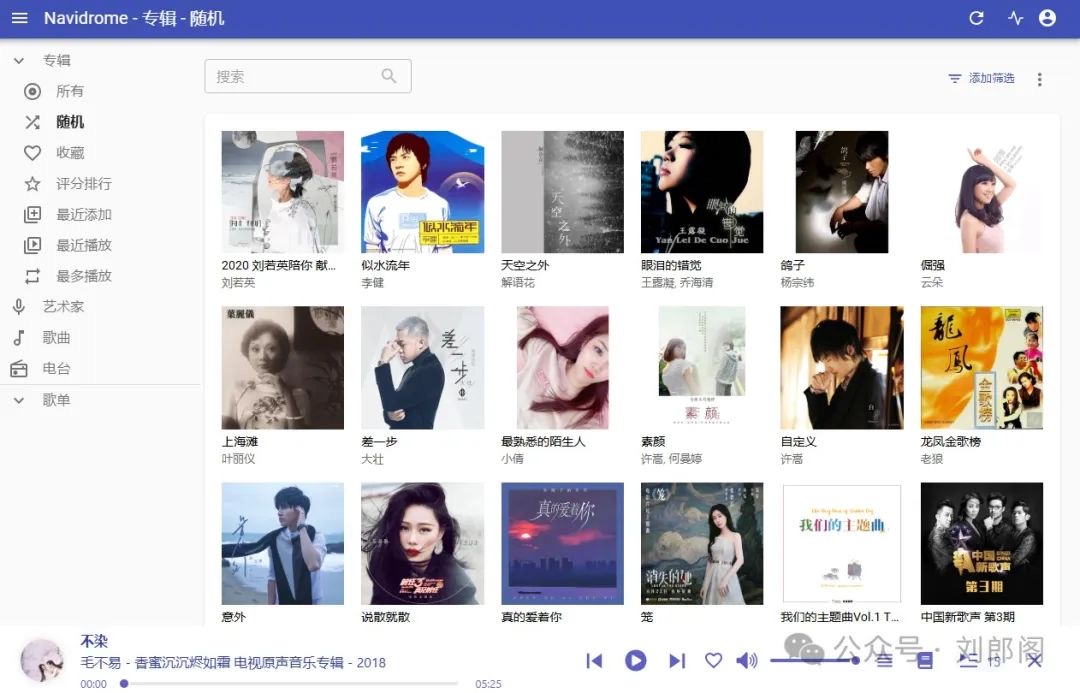Open the three-dot more options menu
Viewport: 1080px width, 693px height.
[1039, 79]
